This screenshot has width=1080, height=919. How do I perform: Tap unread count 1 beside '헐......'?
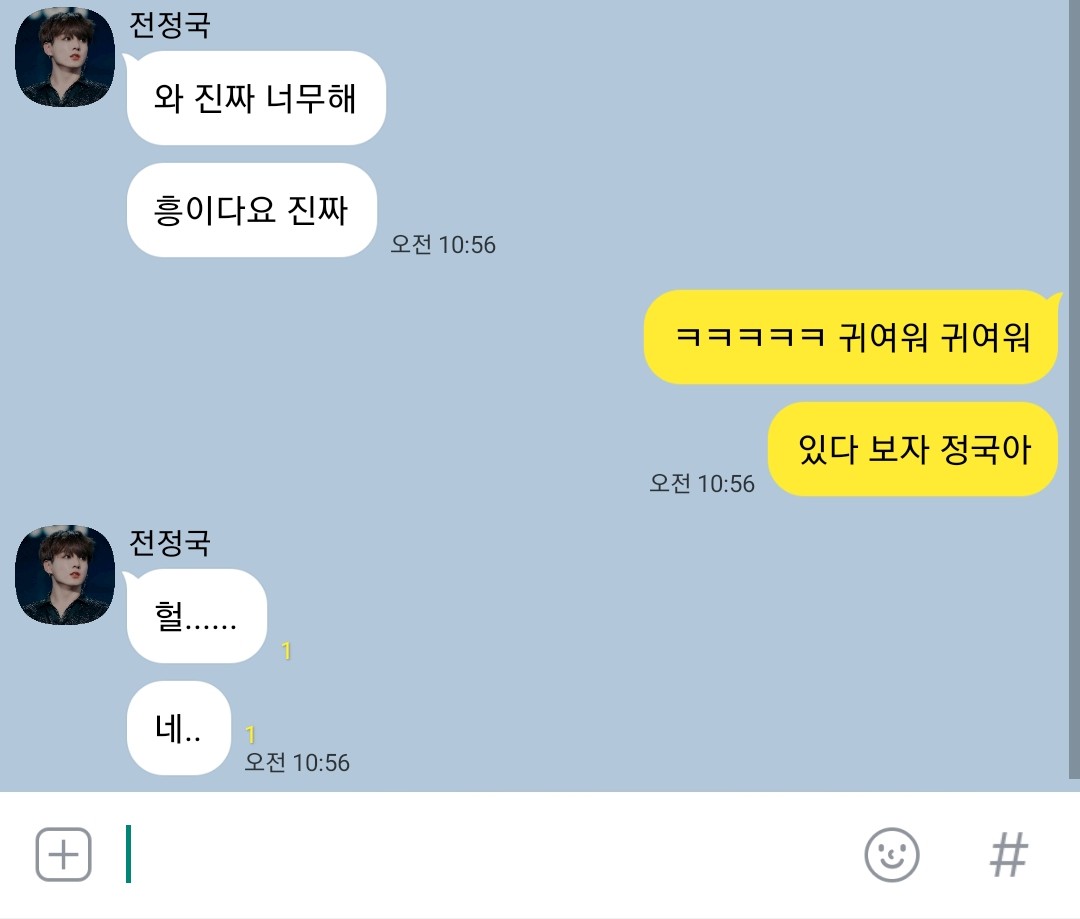287,651
